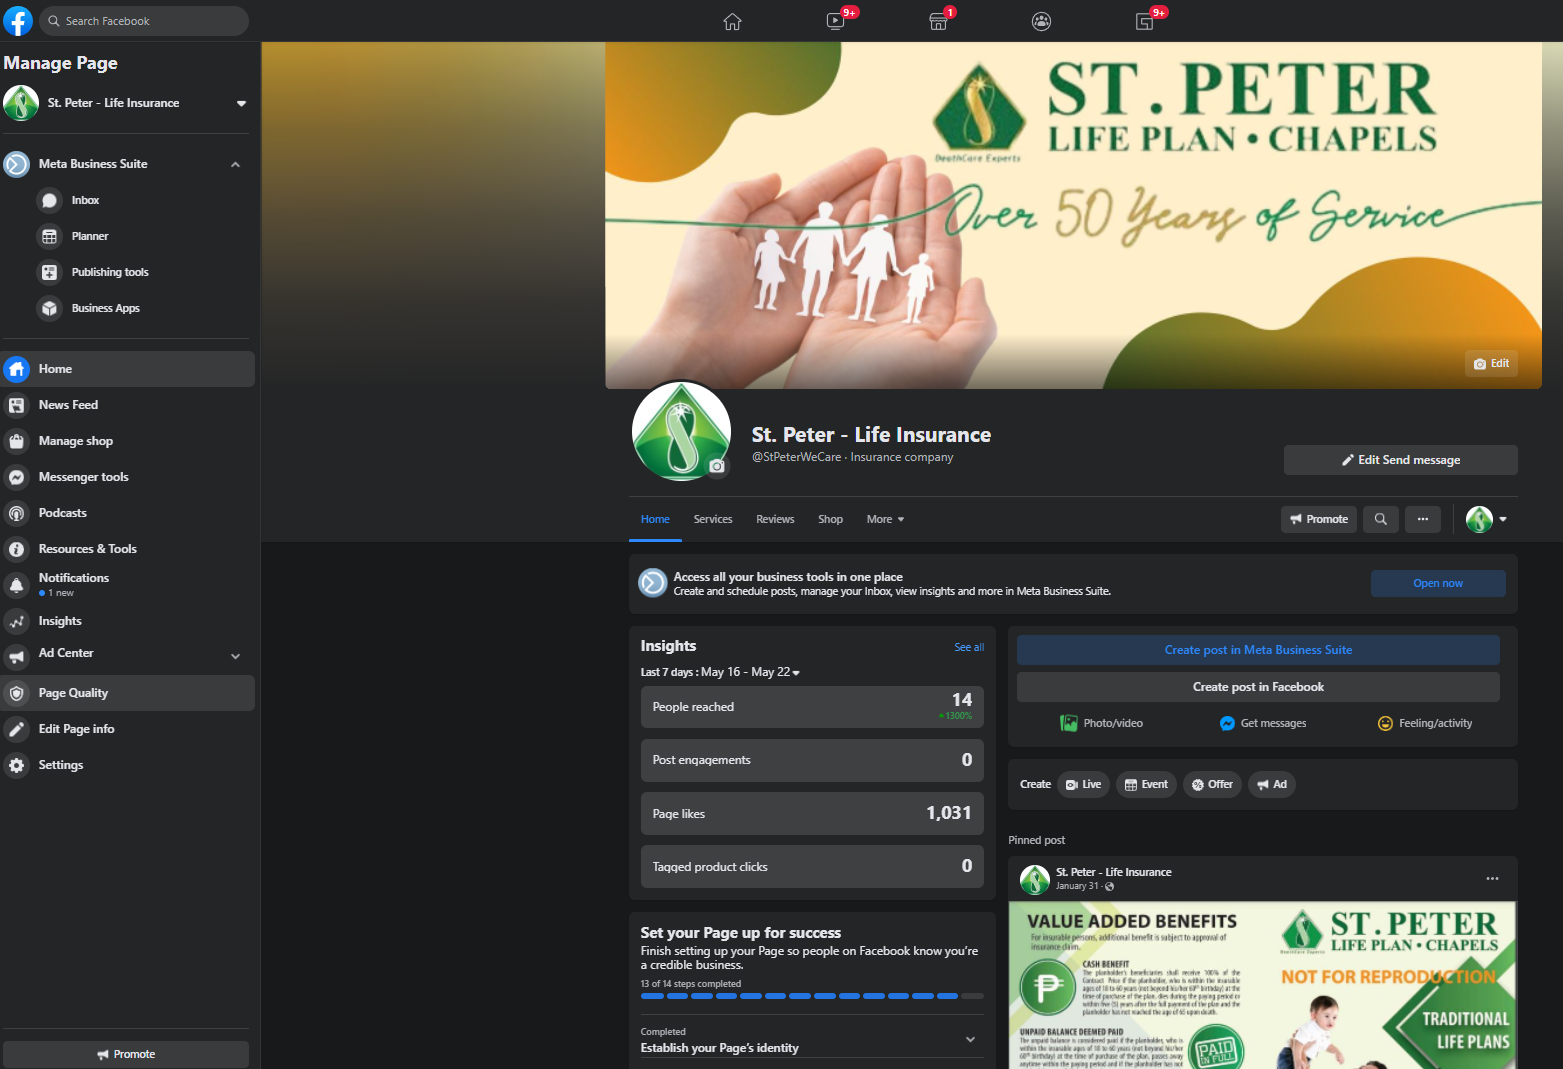Viewport: 1563px width, 1069px height.
Task: Click the Facebook logo icon
Action: (18, 21)
